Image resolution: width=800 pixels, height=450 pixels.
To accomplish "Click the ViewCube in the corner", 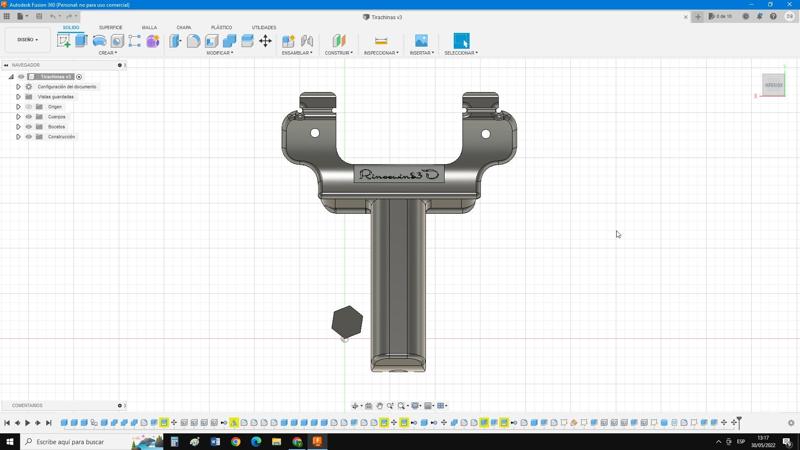I will coord(773,85).
